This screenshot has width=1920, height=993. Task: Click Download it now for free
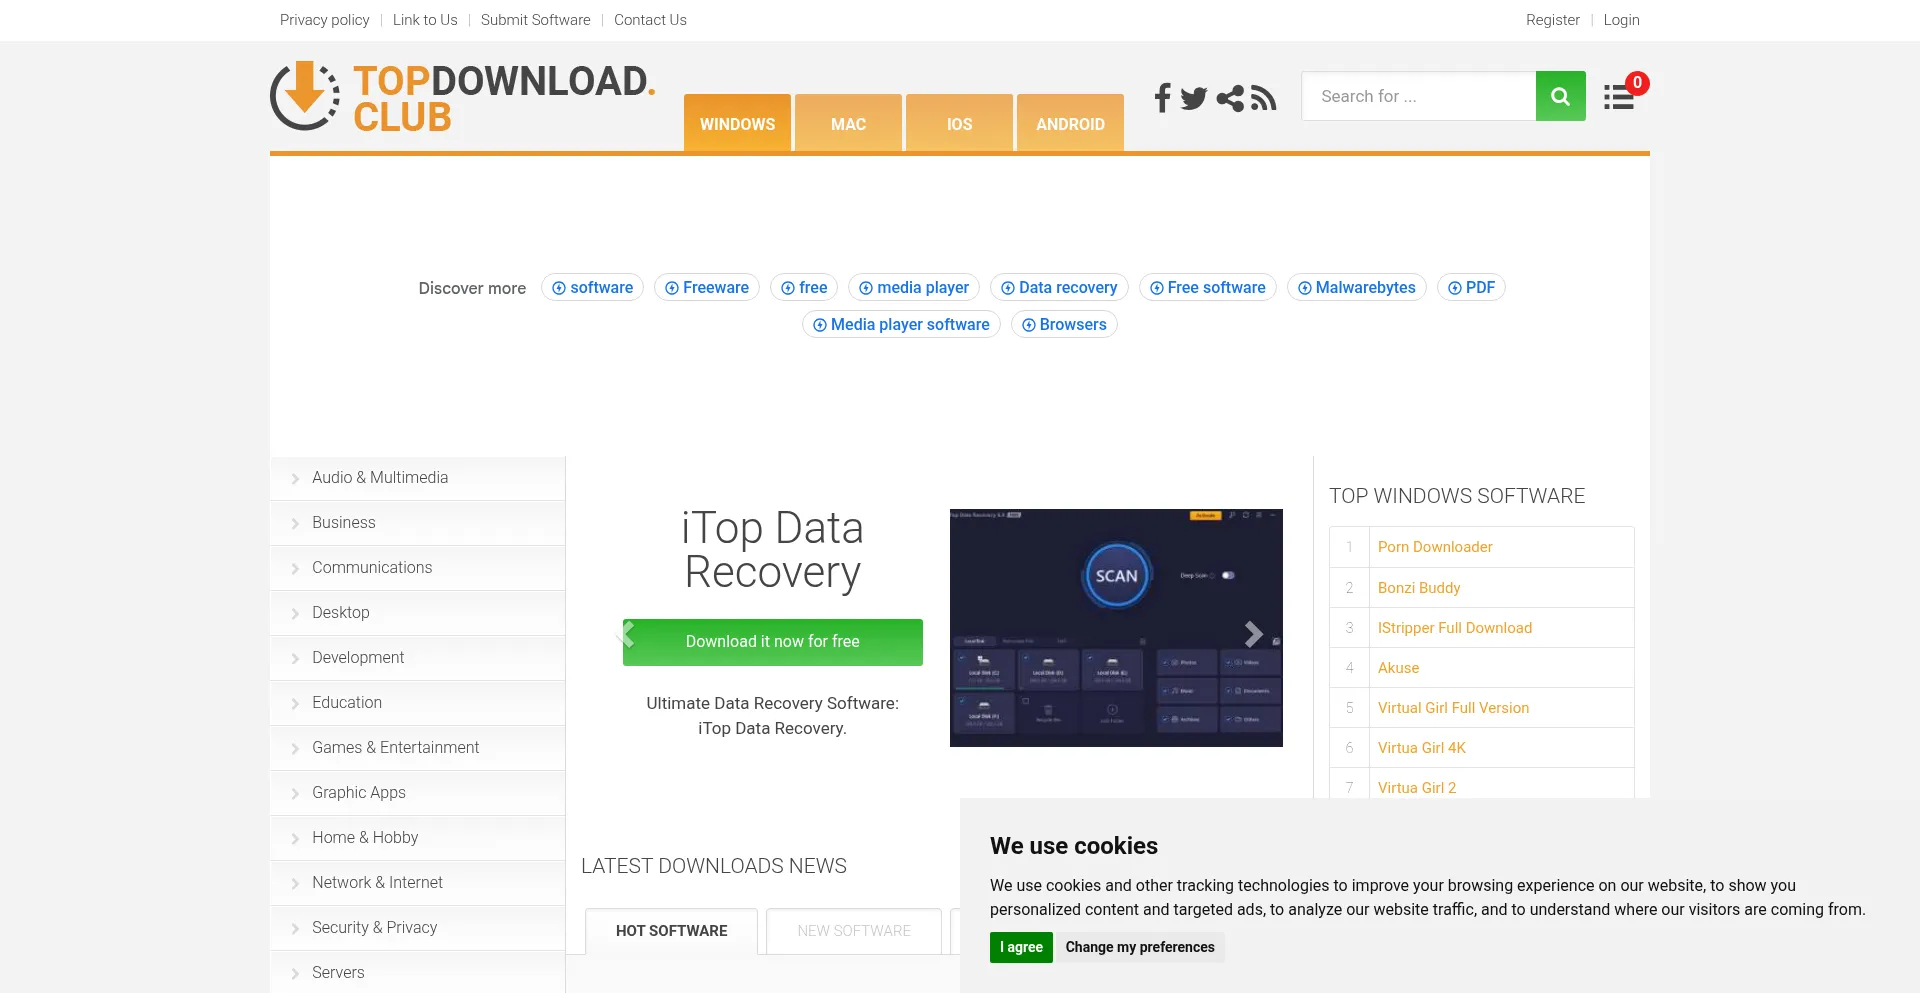(x=771, y=642)
